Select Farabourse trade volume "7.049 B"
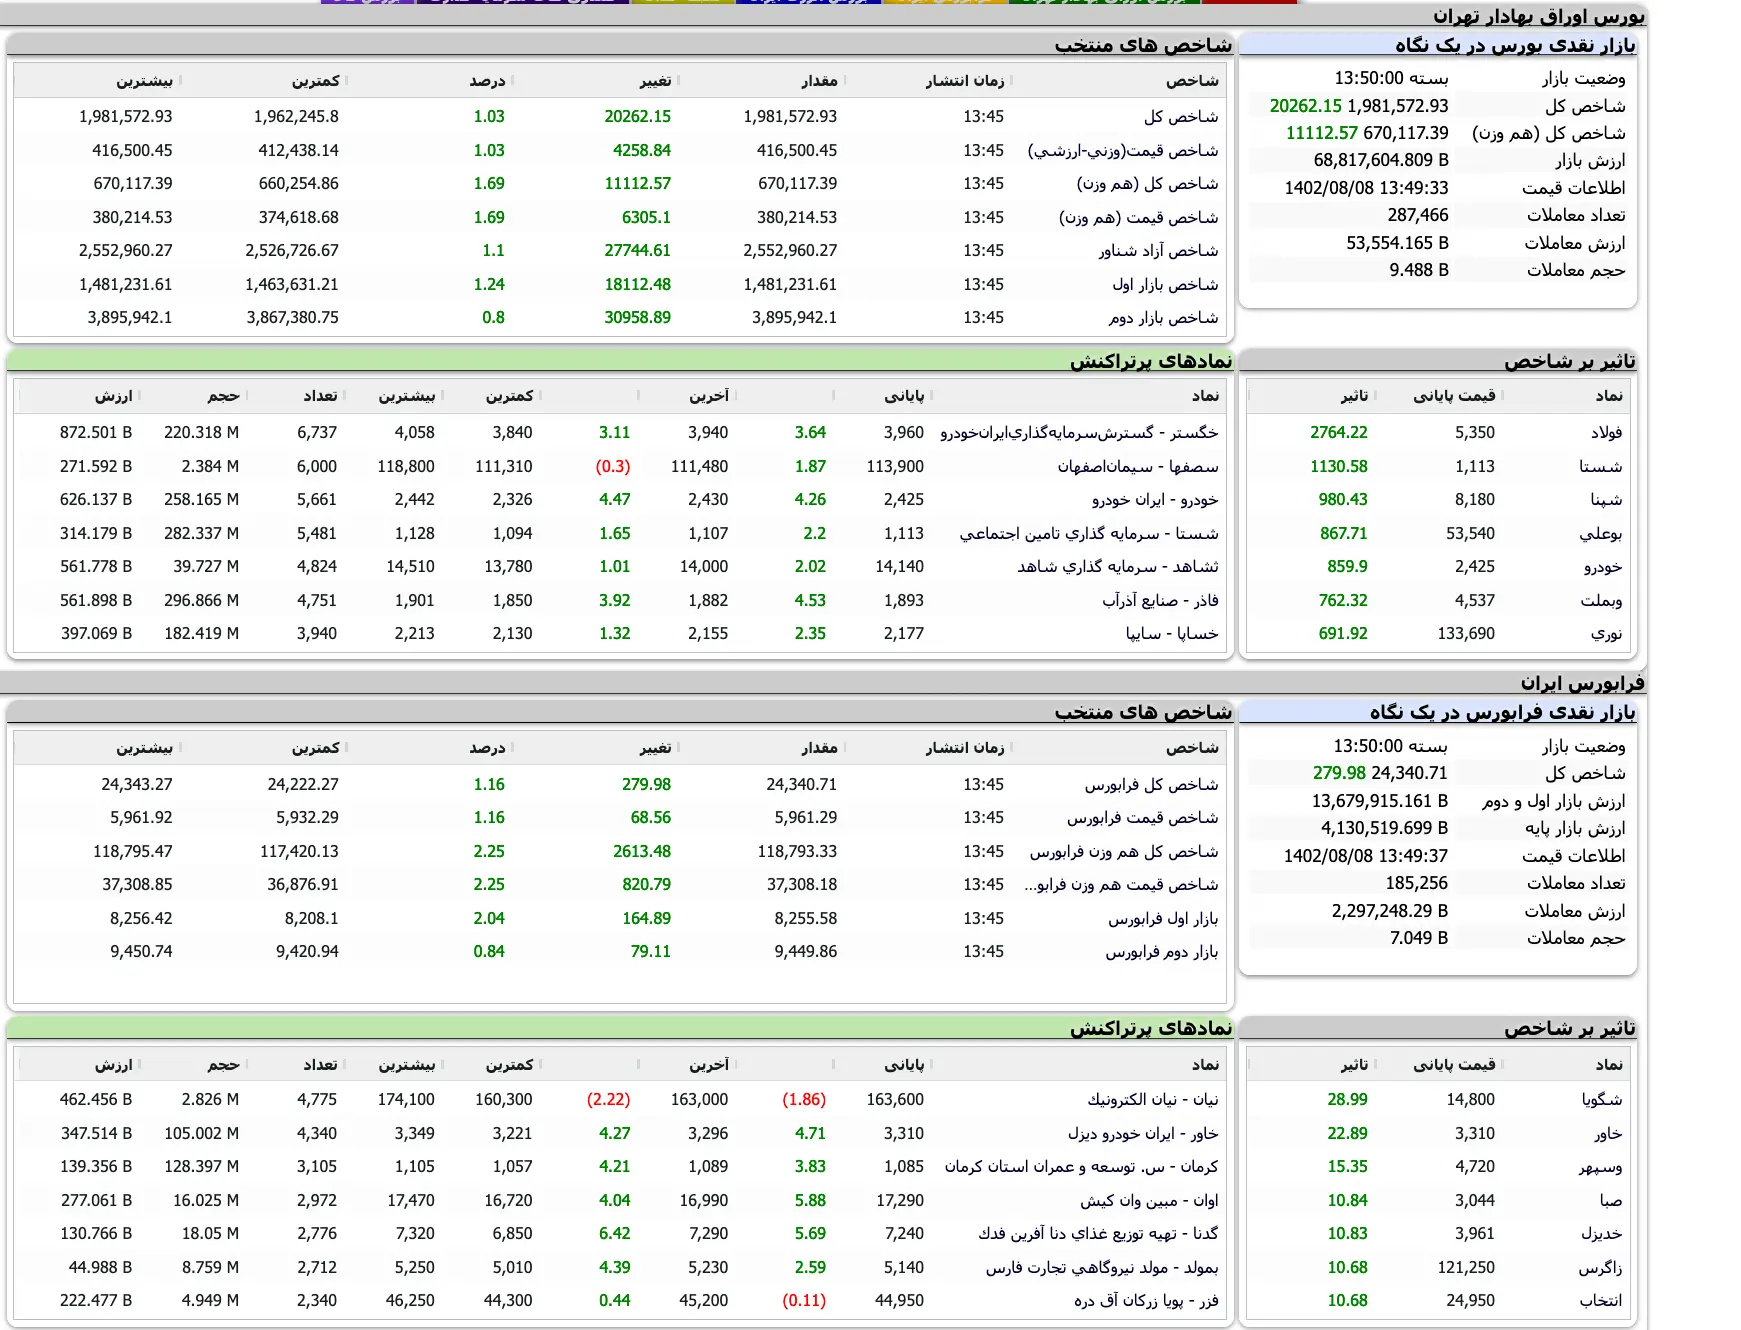Viewport: 1741px width, 1330px height. click(1419, 938)
